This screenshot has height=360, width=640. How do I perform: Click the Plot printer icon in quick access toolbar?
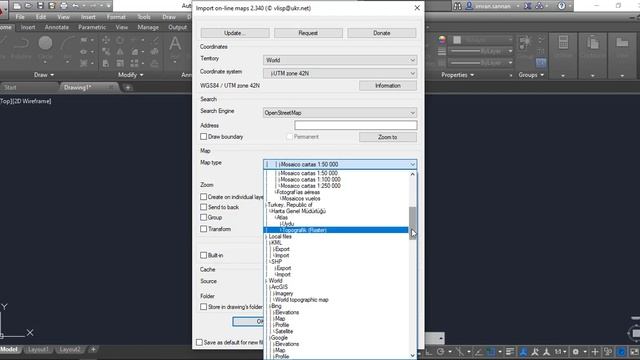(64, 6)
